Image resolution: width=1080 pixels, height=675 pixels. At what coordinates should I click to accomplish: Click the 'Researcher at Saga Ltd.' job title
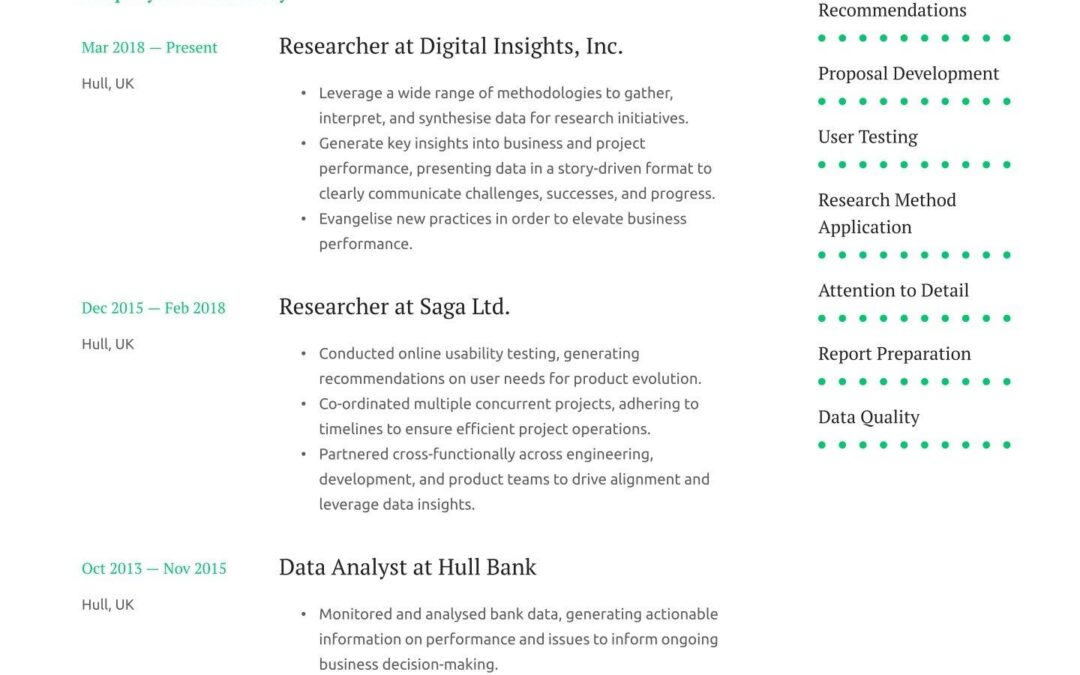tap(394, 307)
